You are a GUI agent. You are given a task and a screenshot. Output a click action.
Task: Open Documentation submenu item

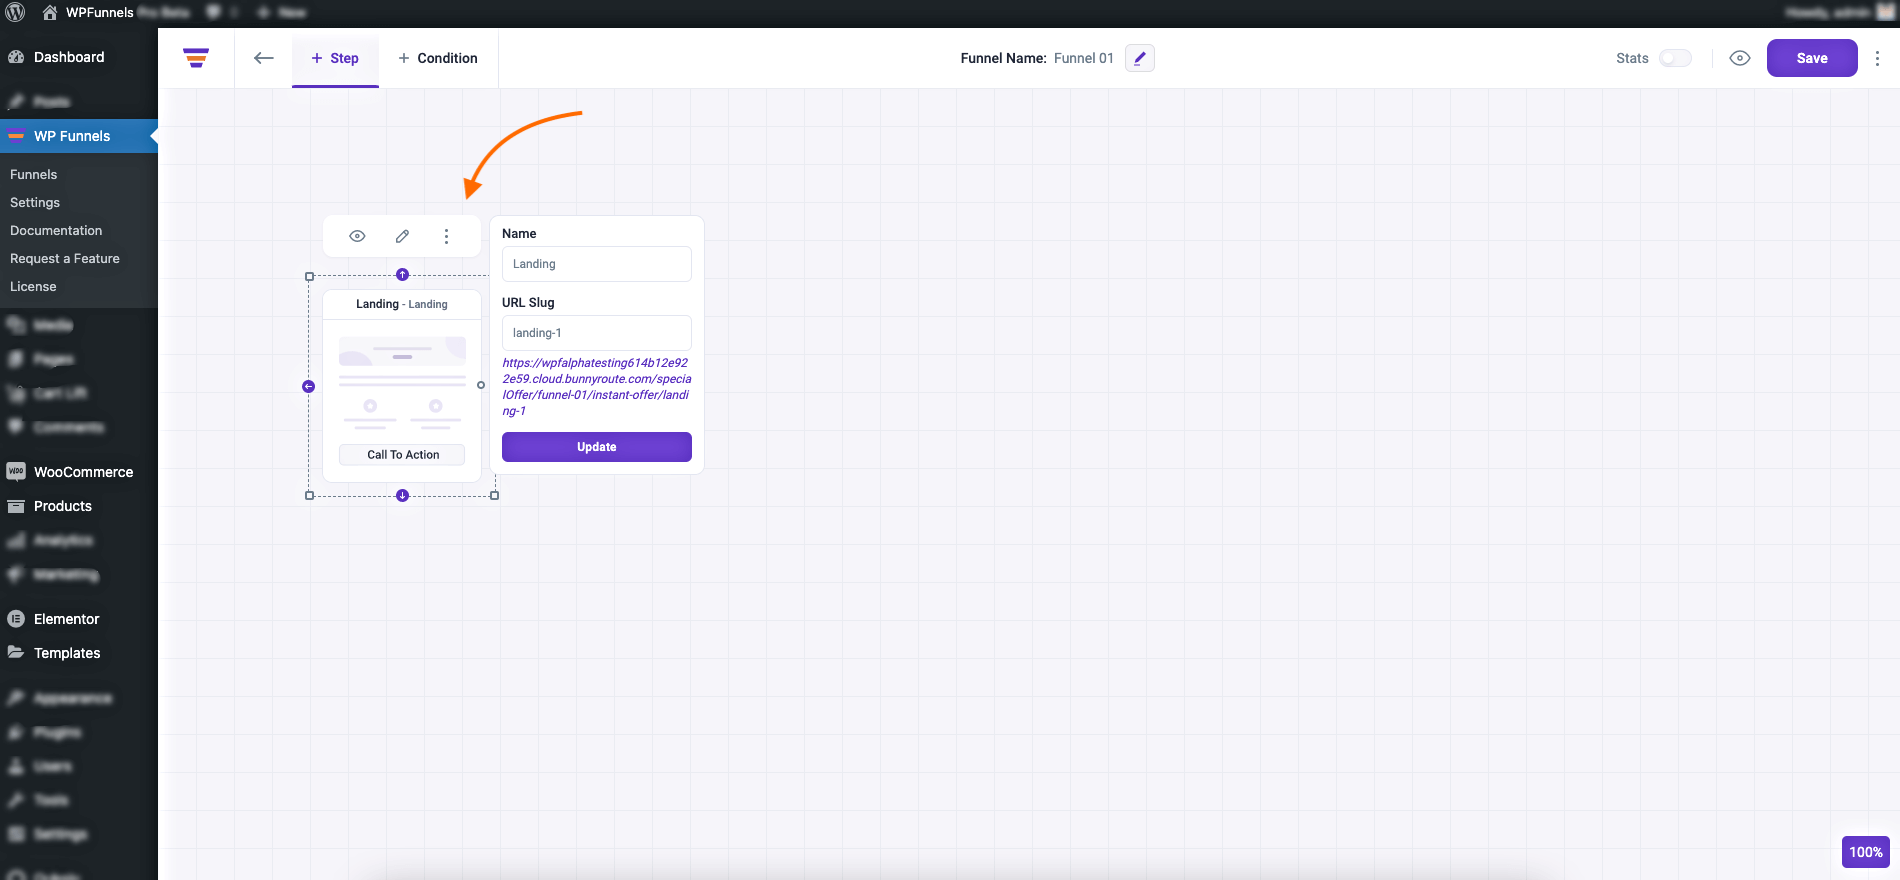coord(56,230)
